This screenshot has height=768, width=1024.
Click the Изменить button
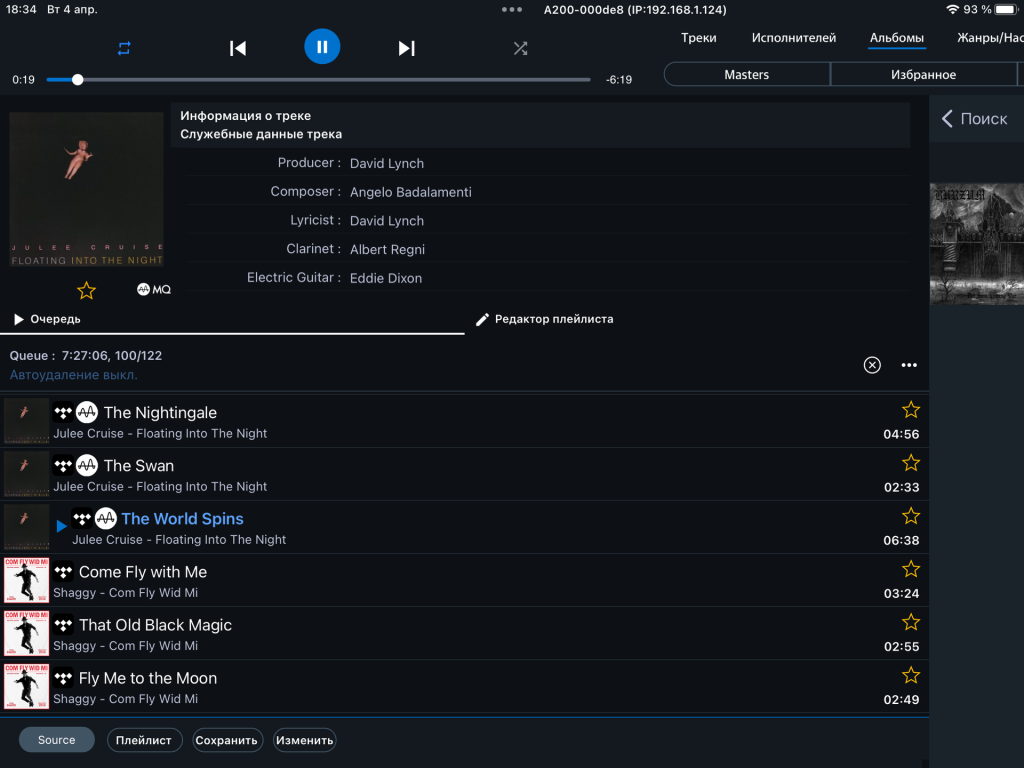point(304,740)
